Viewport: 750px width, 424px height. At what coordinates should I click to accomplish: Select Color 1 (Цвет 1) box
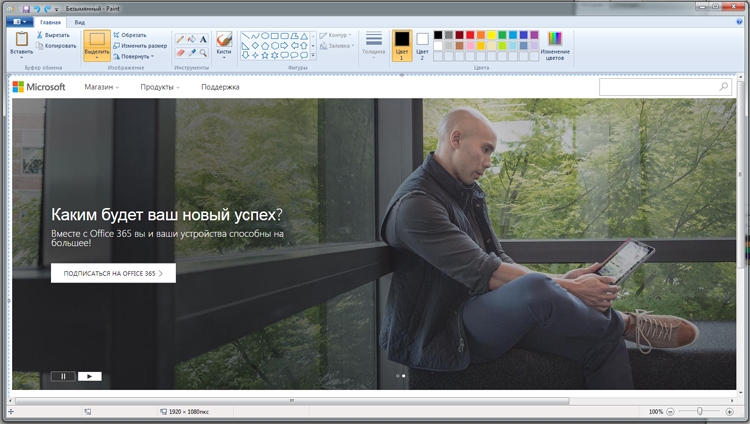(x=402, y=43)
